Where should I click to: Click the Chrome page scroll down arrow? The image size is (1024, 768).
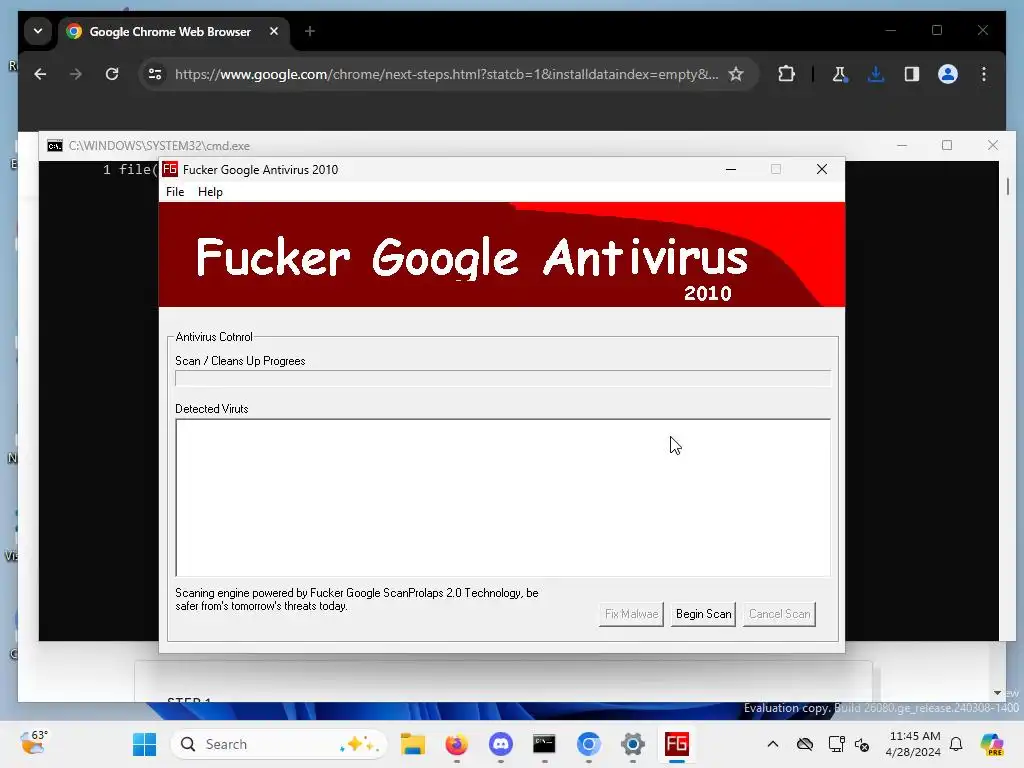(997, 693)
